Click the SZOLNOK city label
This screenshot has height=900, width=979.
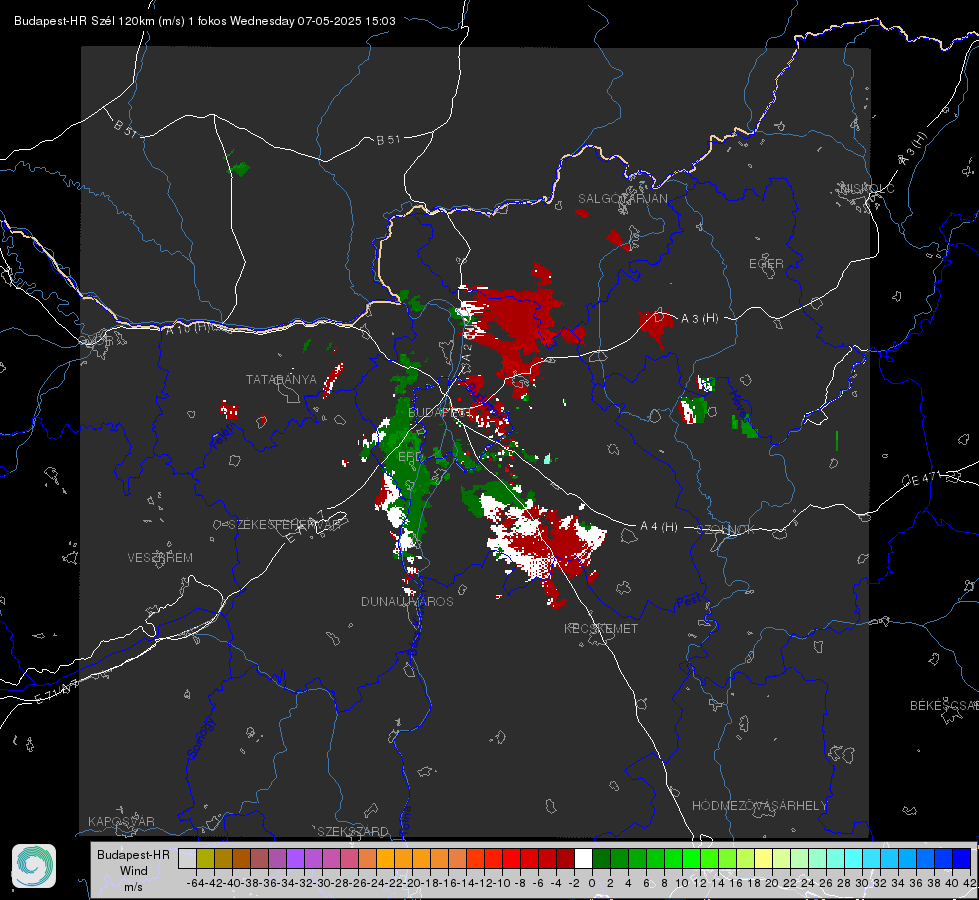[727, 530]
